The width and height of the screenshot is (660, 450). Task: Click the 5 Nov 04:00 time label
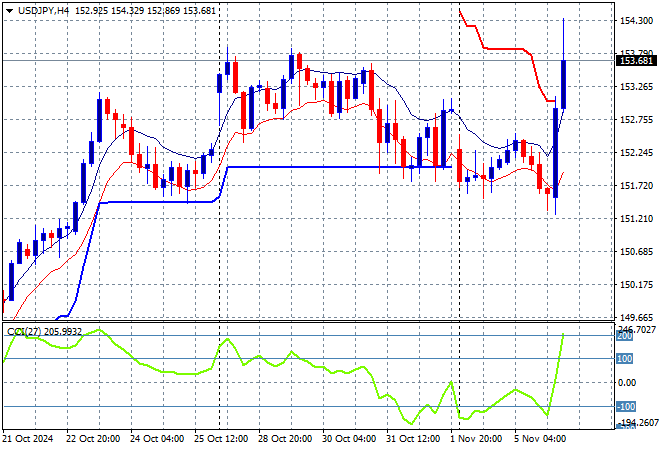[x=540, y=439]
